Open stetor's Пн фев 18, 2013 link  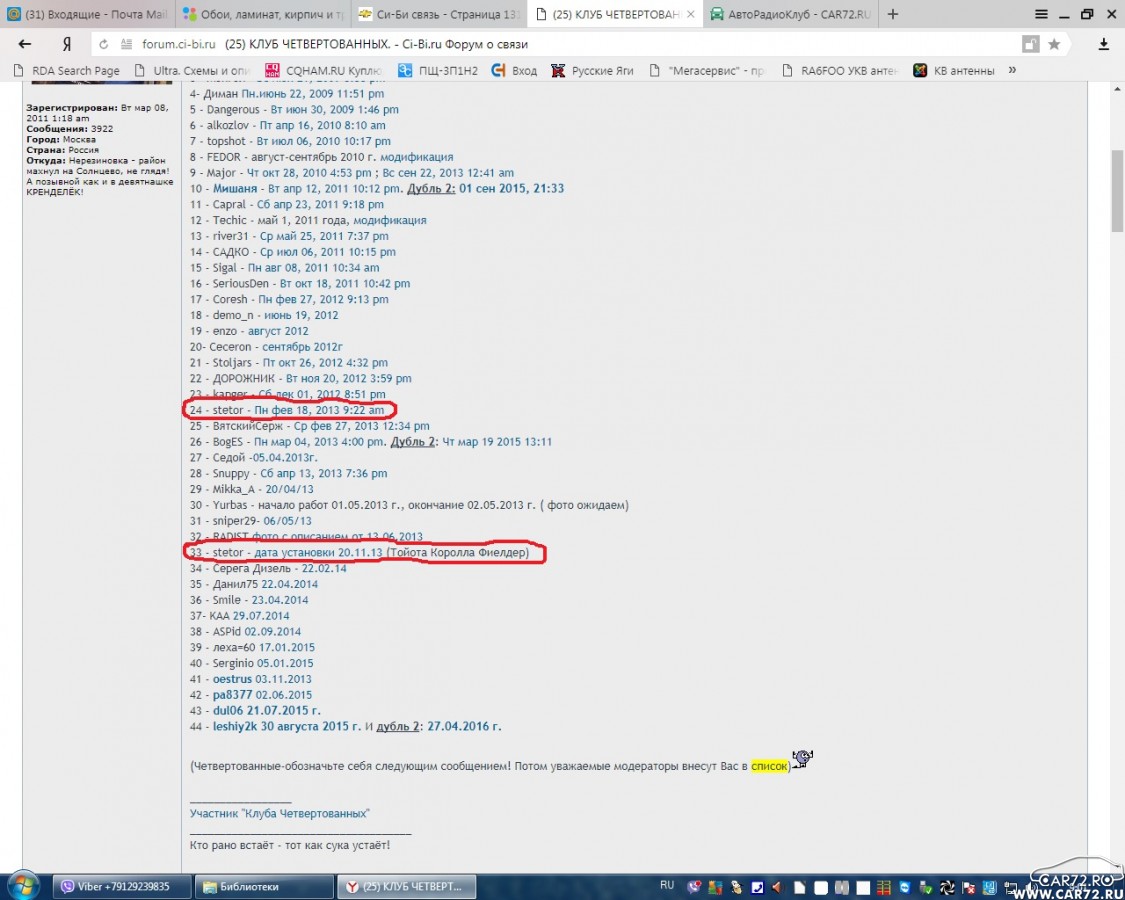pos(319,411)
